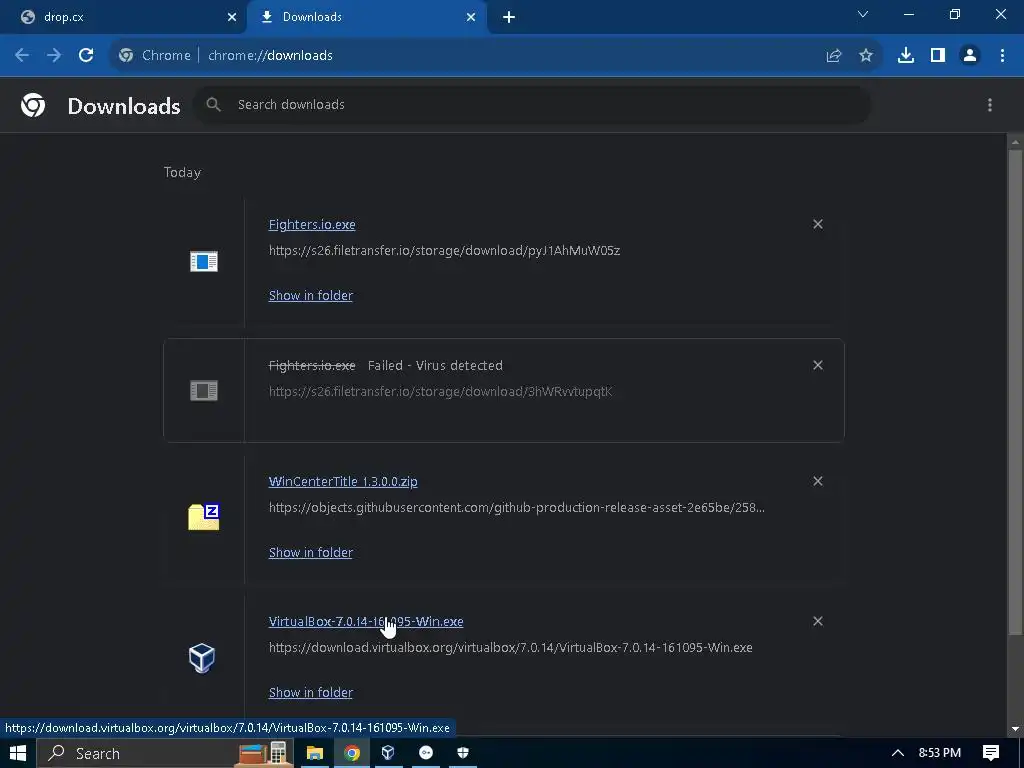Click the filetransfer.io pyJ1AhMuW05z source URL
This screenshot has width=1024, height=768.
point(445,250)
